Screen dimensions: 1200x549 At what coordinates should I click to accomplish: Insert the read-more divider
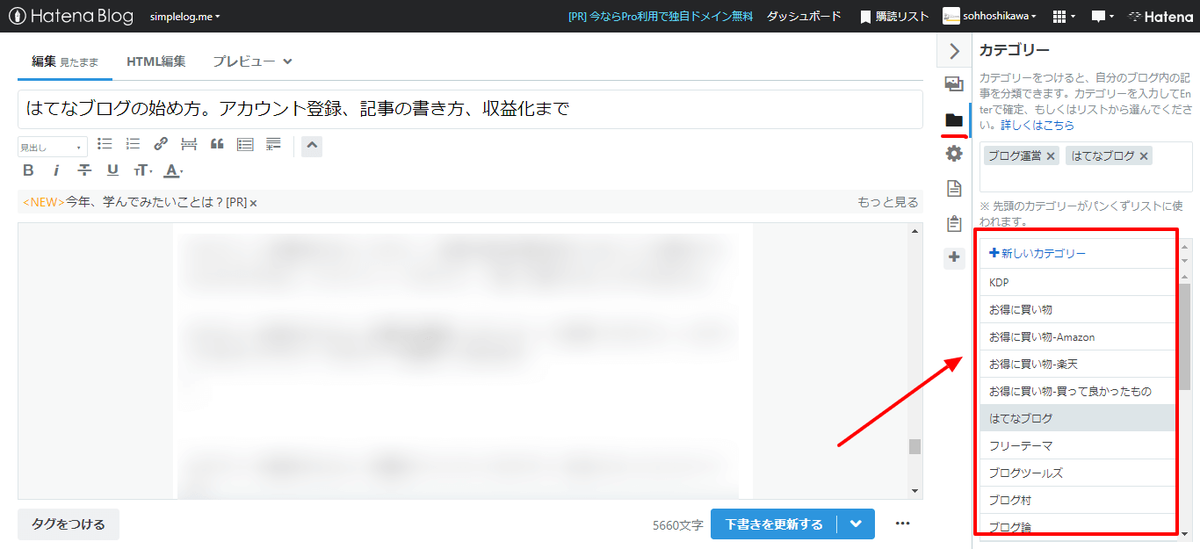pyautogui.click(x=189, y=145)
